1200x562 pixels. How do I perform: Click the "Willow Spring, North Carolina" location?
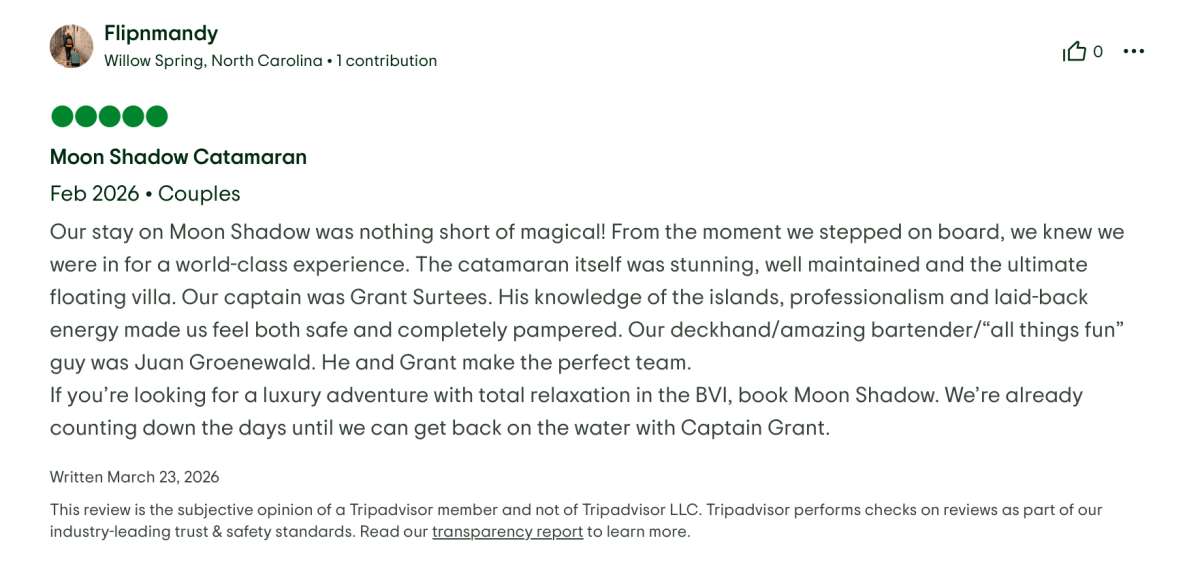pos(213,61)
